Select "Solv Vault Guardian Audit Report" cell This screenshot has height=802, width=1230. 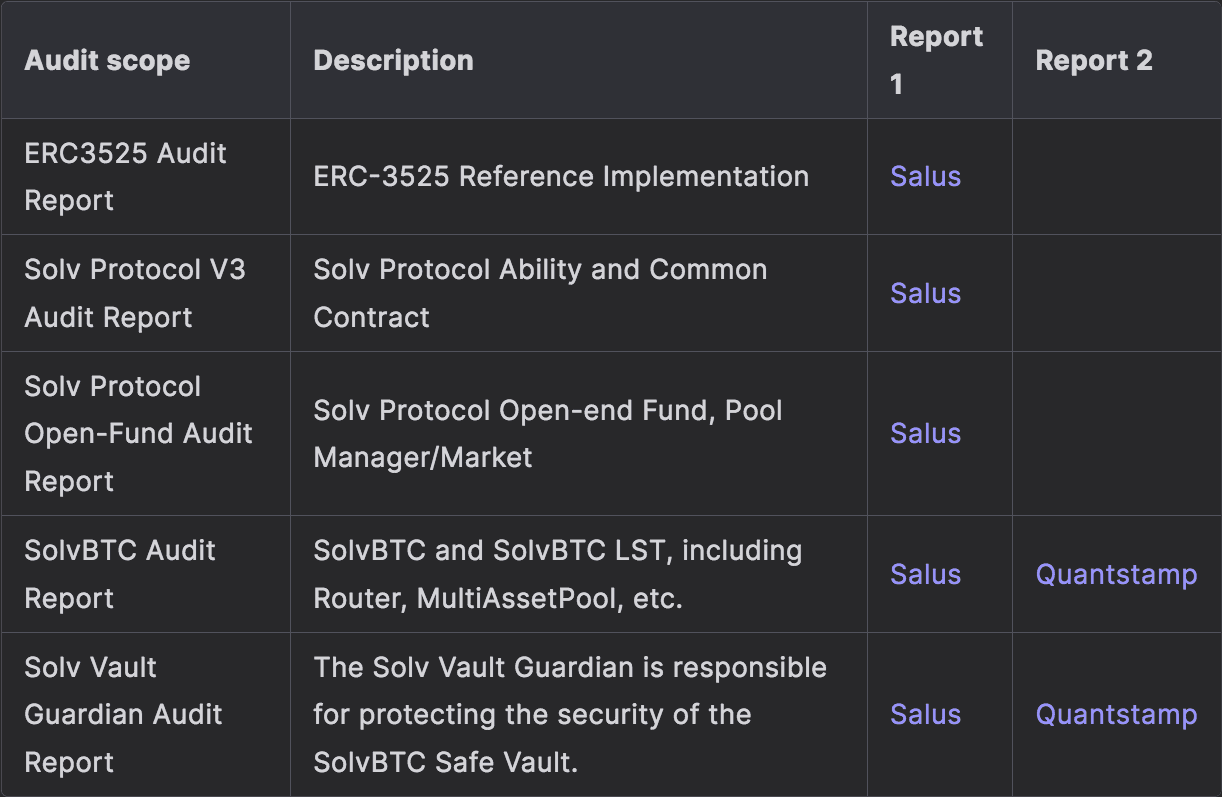[x=123, y=714]
